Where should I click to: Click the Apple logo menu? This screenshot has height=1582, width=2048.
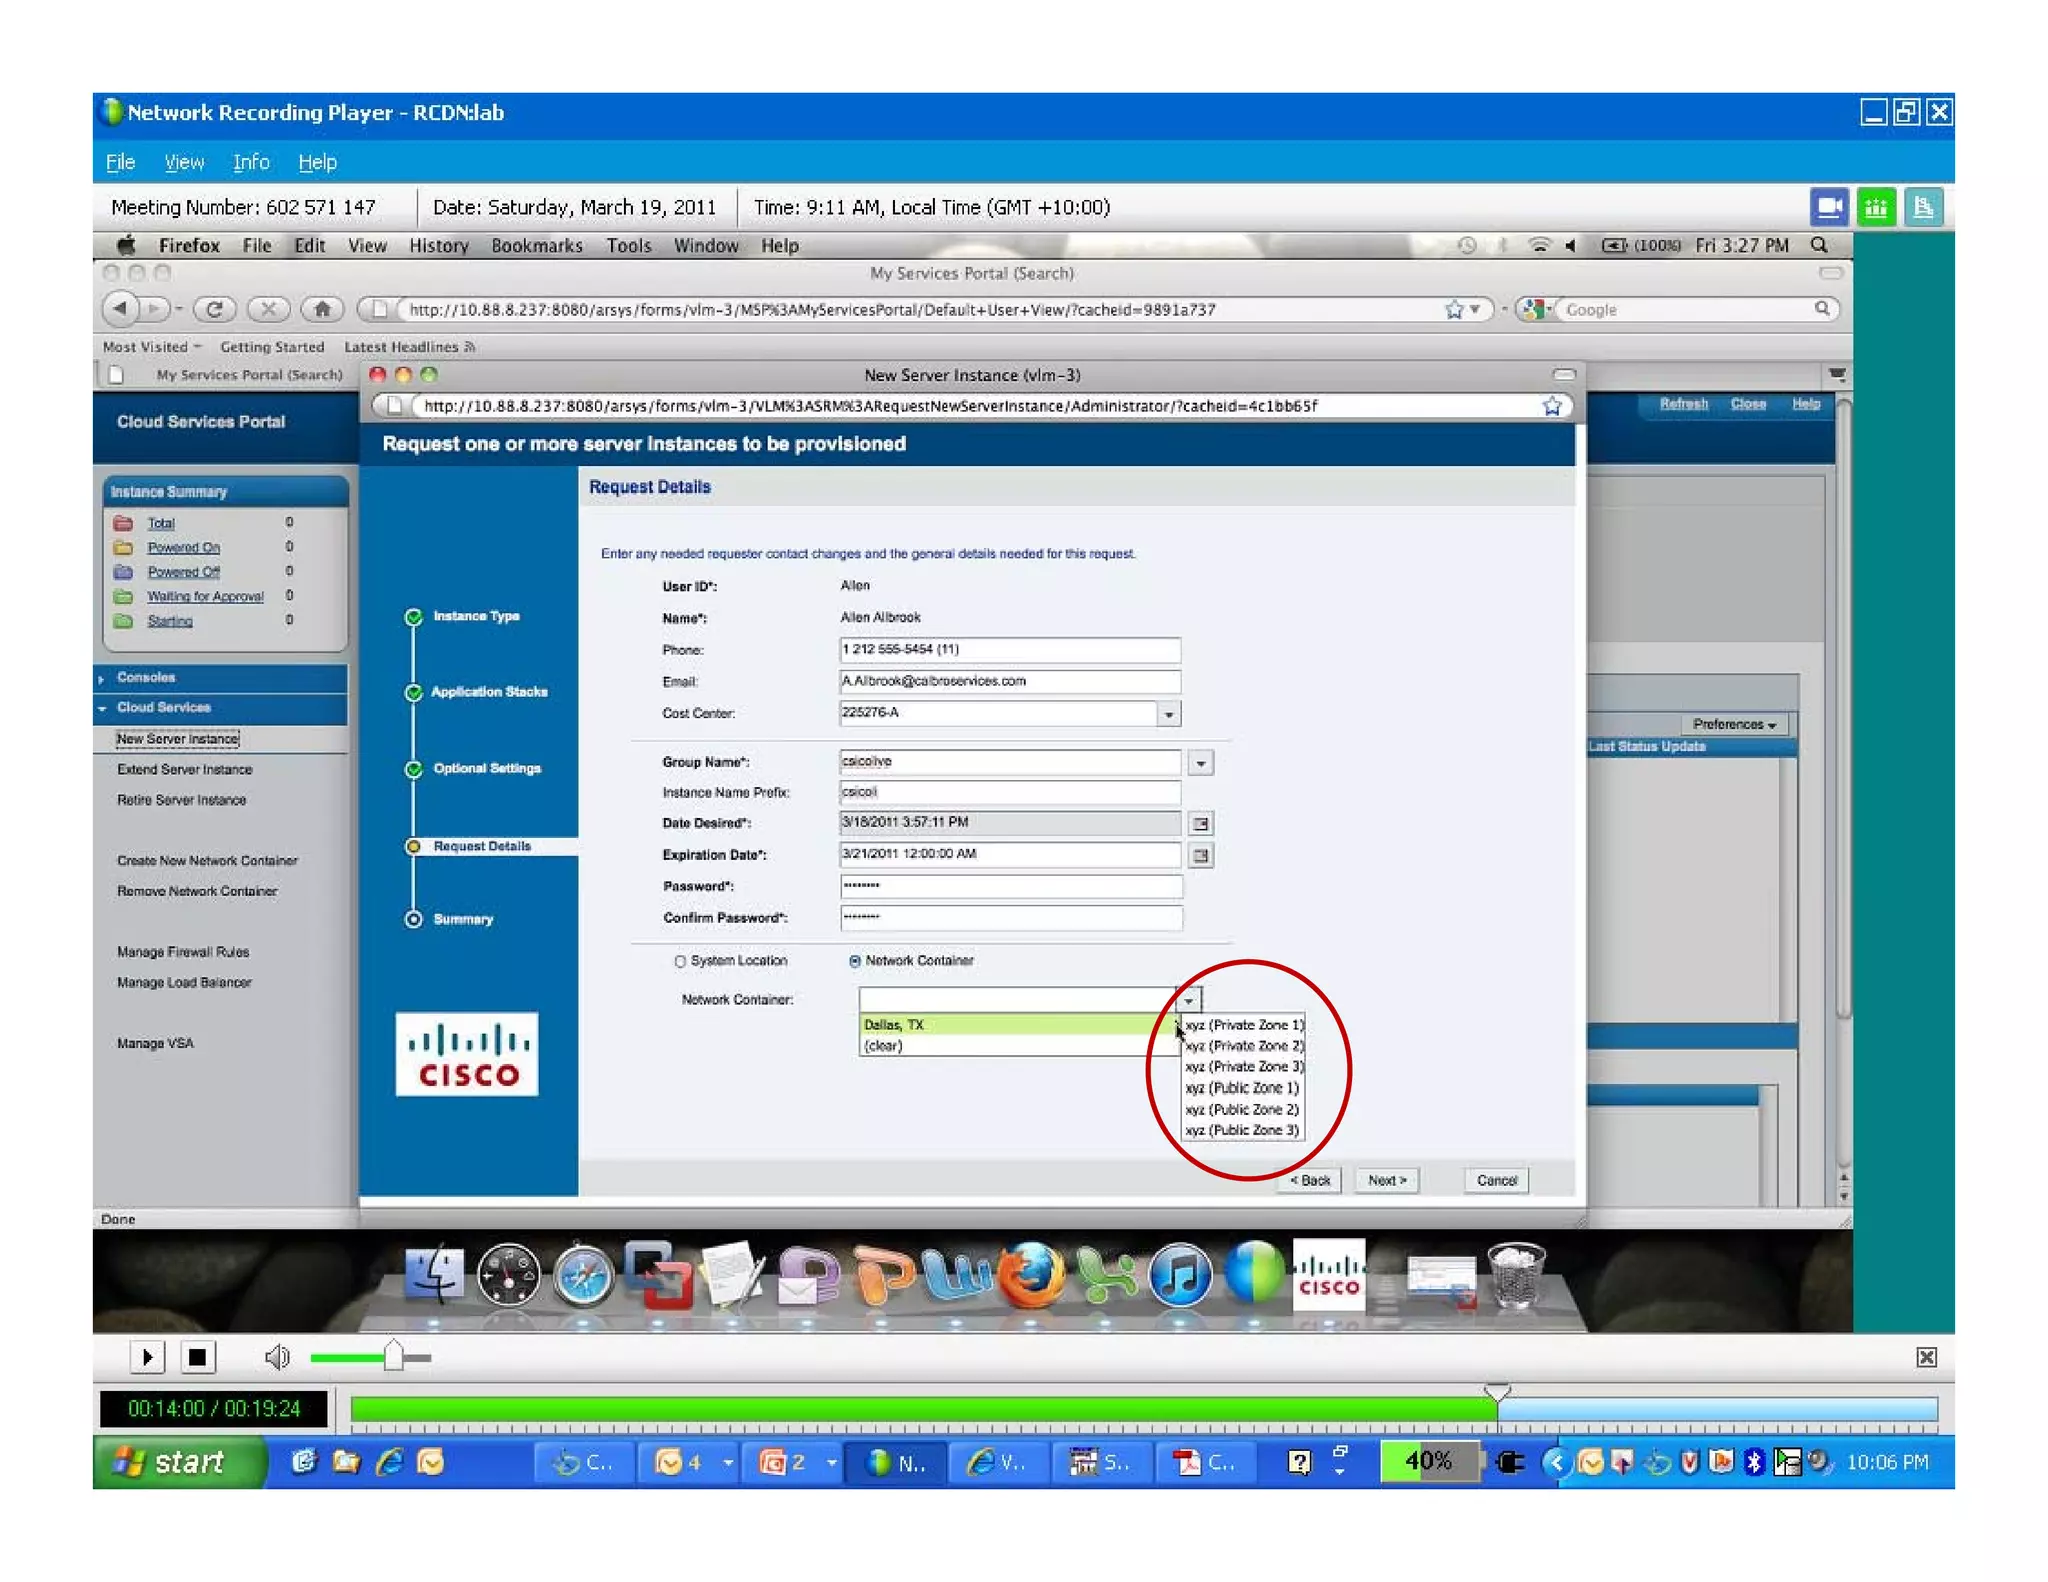coord(126,245)
